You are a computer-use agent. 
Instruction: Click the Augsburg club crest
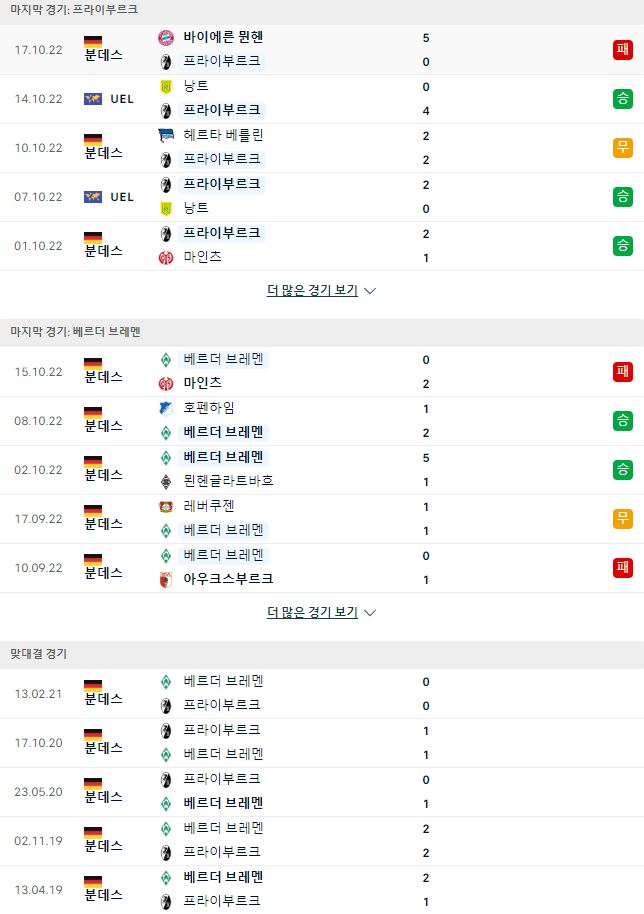(x=166, y=579)
